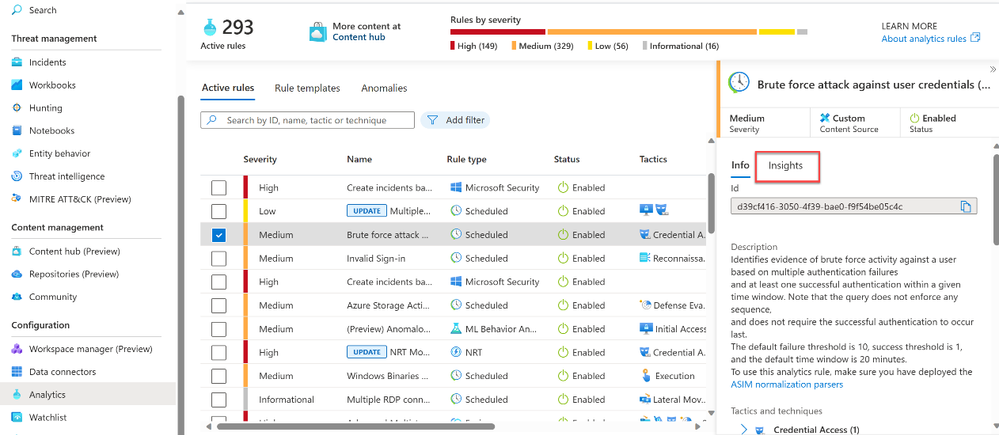999x435 pixels.
Task: Open MITRE ATT&CK (Preview)
Action: [x=80, y=199]
